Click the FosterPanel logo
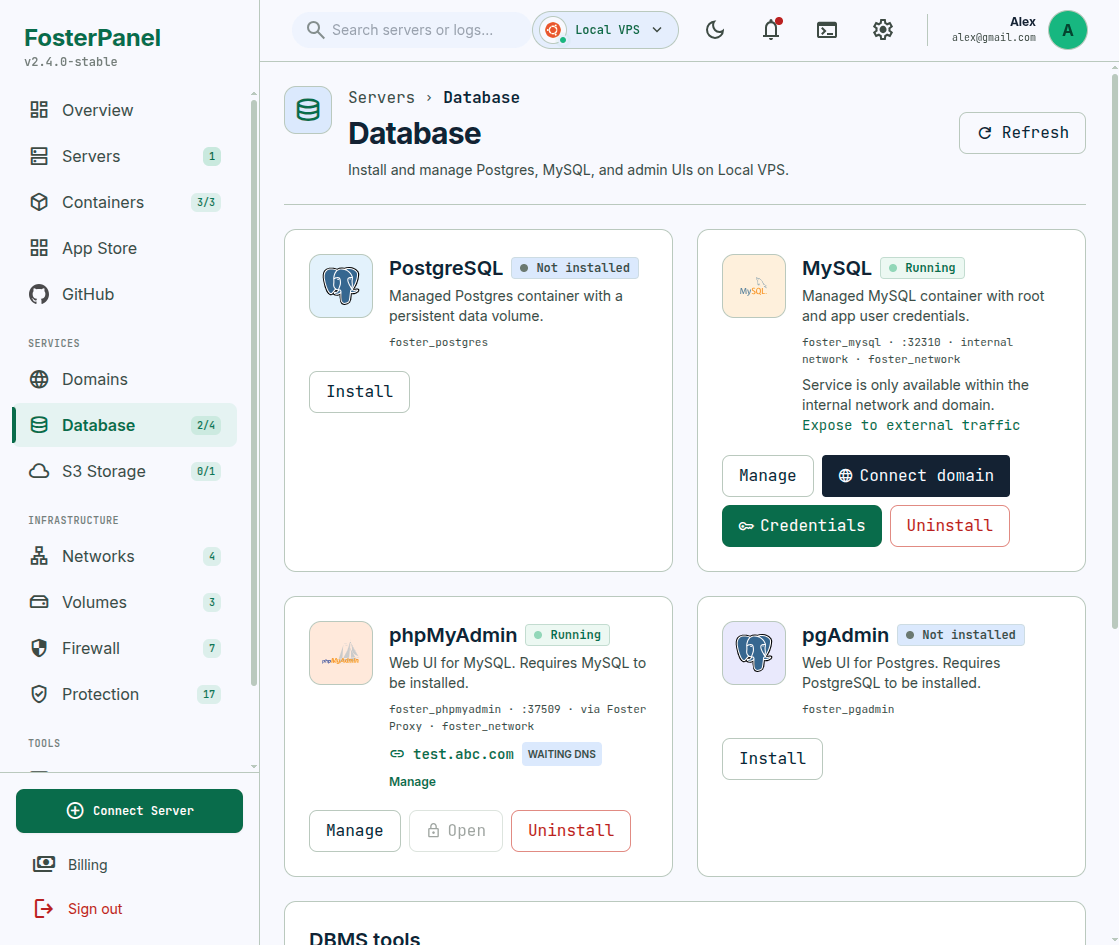The width and height of the screenshot is (1119, 945). tap(92, 38)
